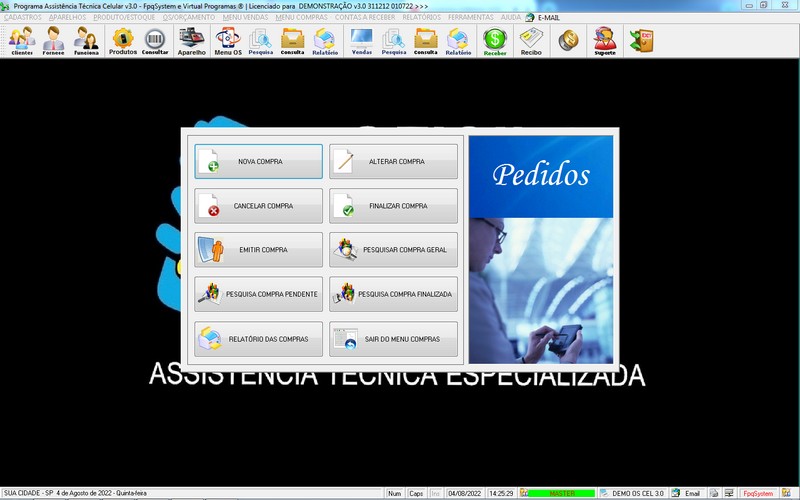
Task: Open the Receber green dollar icon
Action: [x=495, y=41]
